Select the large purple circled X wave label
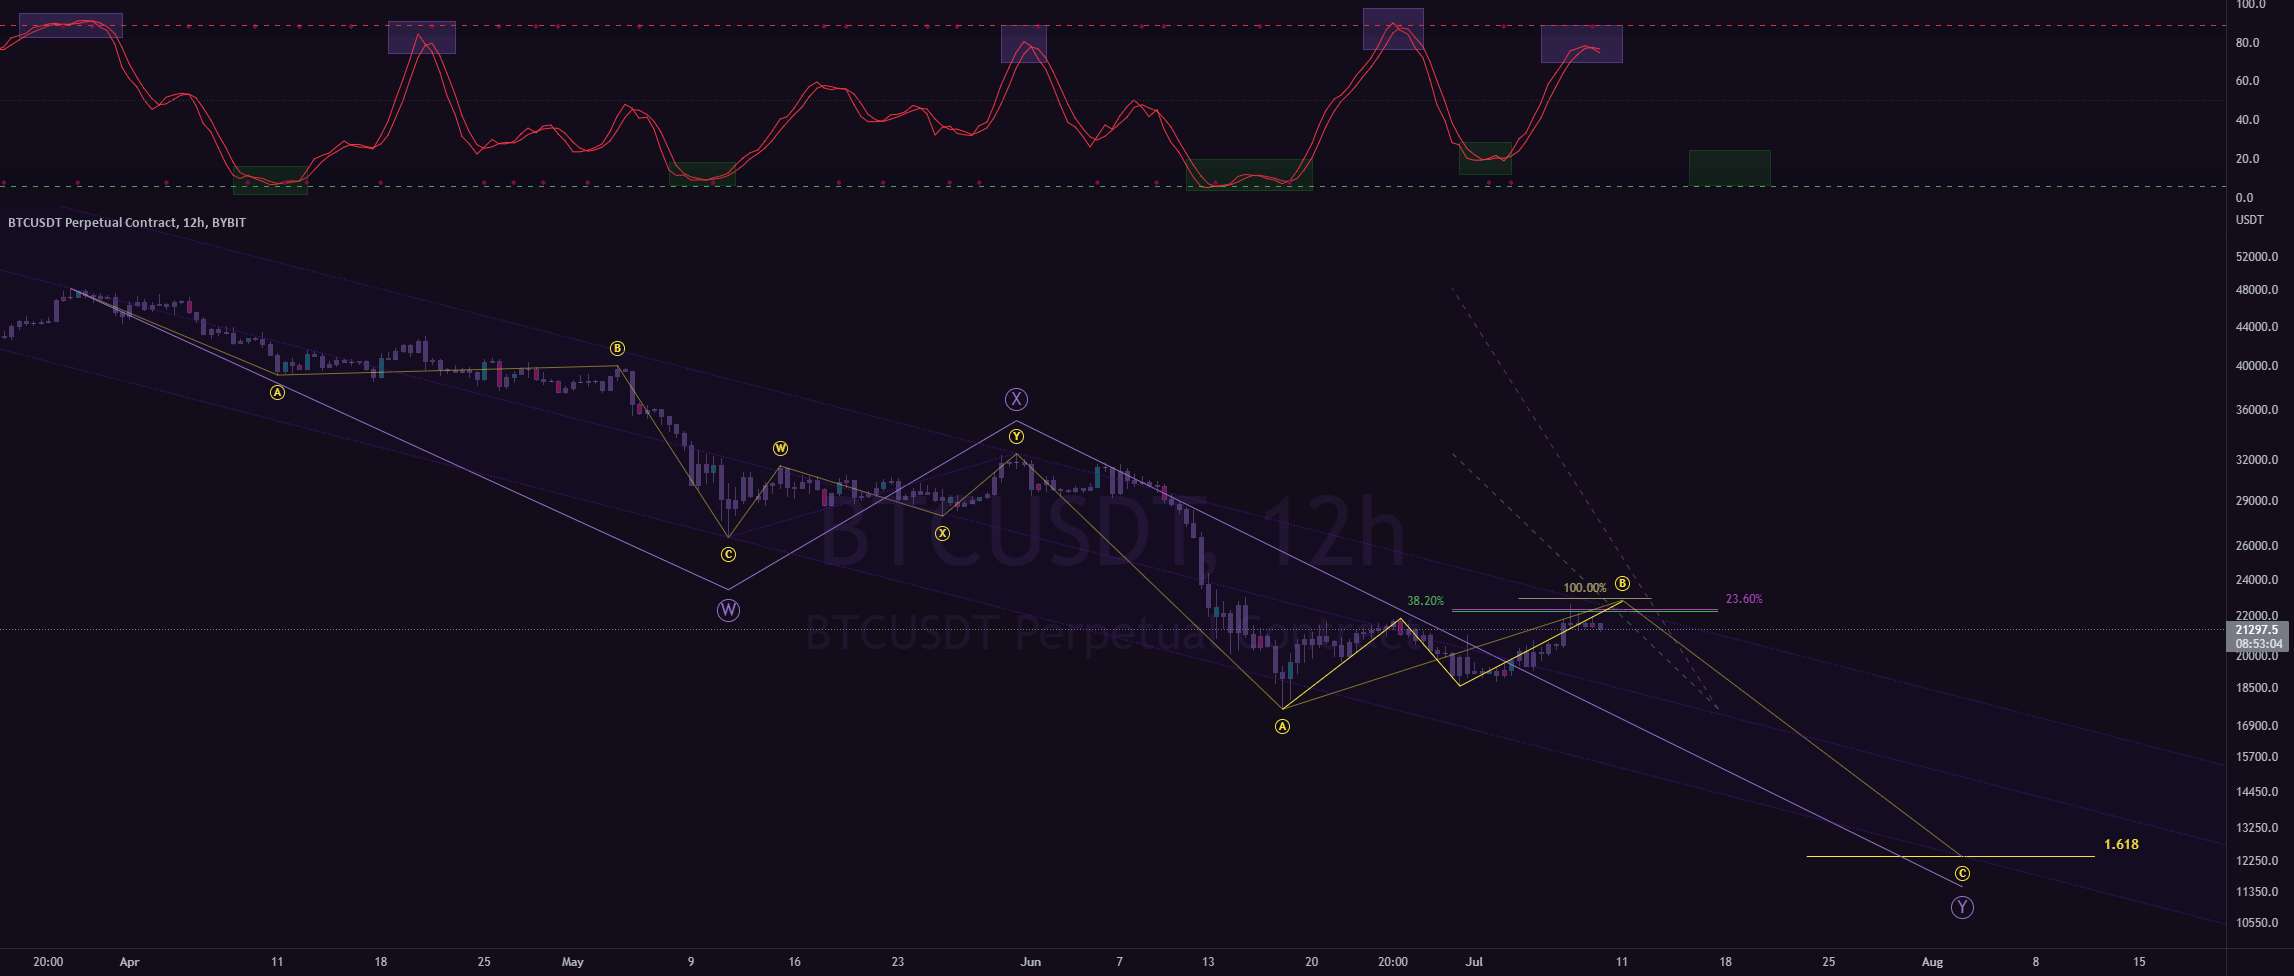Image resolution: width=2294 pixels, height=976 pixels. tap(1016, 400)
